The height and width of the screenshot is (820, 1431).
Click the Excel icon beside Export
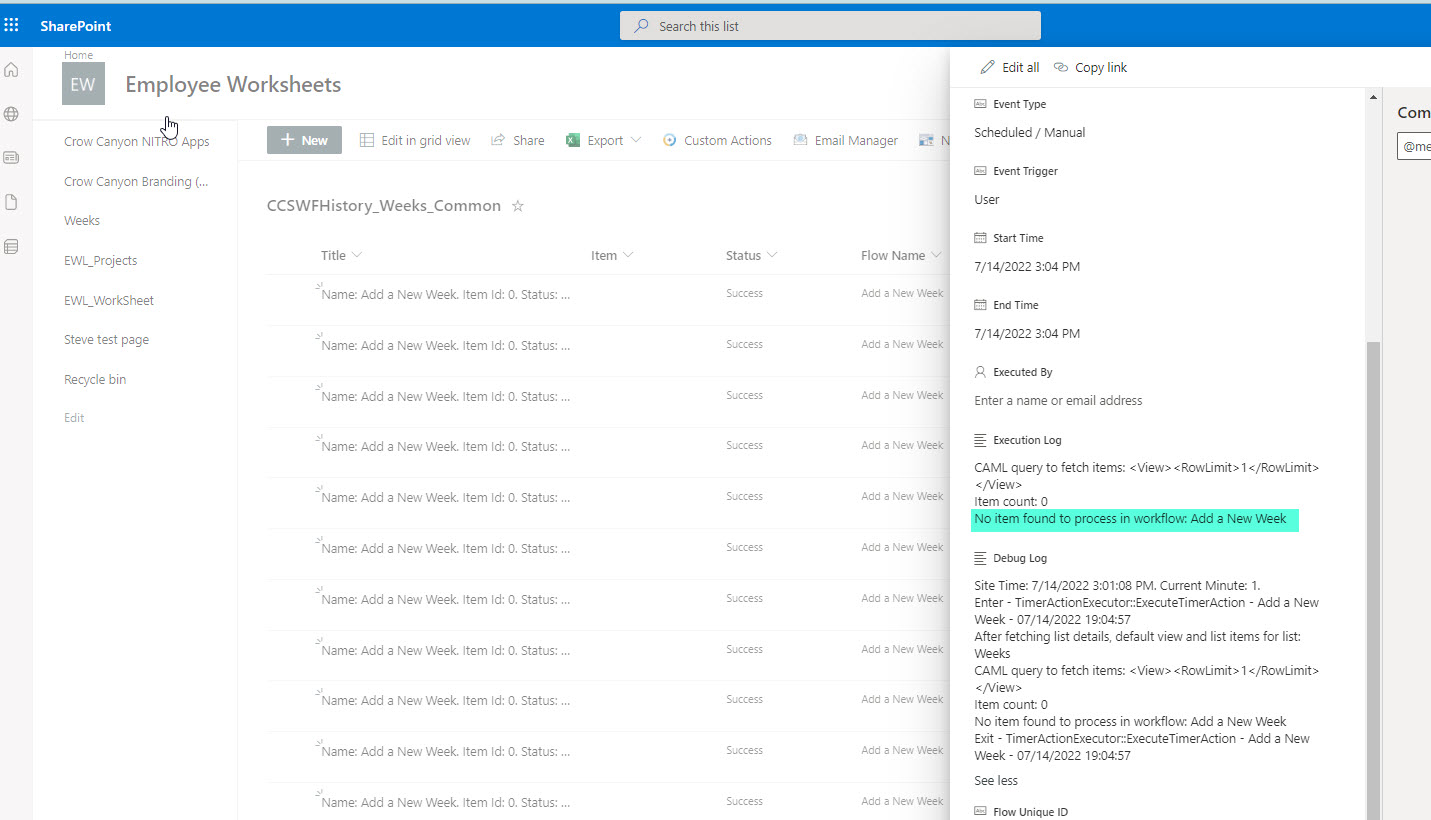(x=573, y=141)
